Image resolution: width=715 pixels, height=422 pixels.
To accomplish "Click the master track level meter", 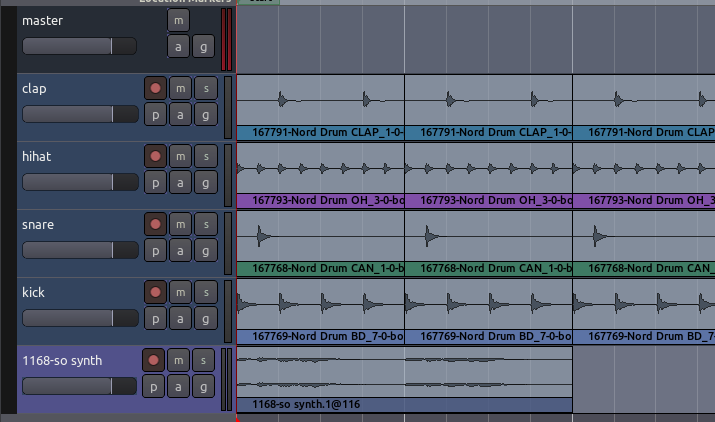I will point(227,40).
